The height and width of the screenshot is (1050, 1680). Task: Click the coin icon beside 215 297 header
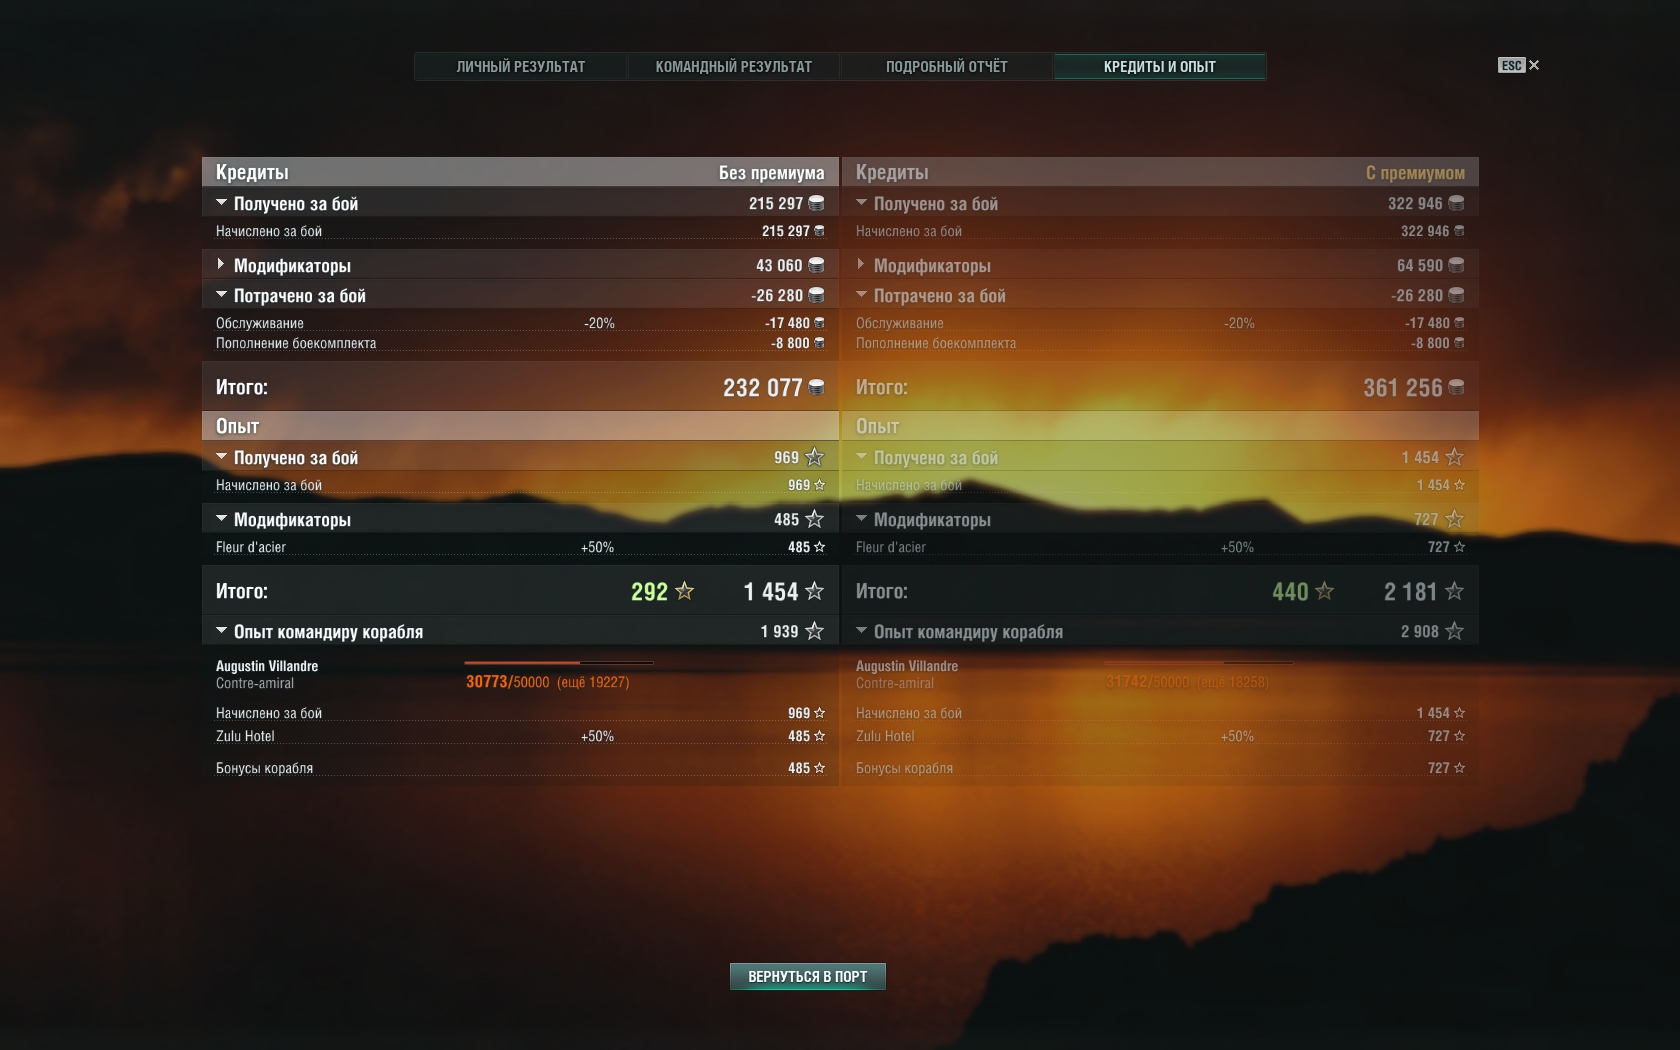[816, 203]
